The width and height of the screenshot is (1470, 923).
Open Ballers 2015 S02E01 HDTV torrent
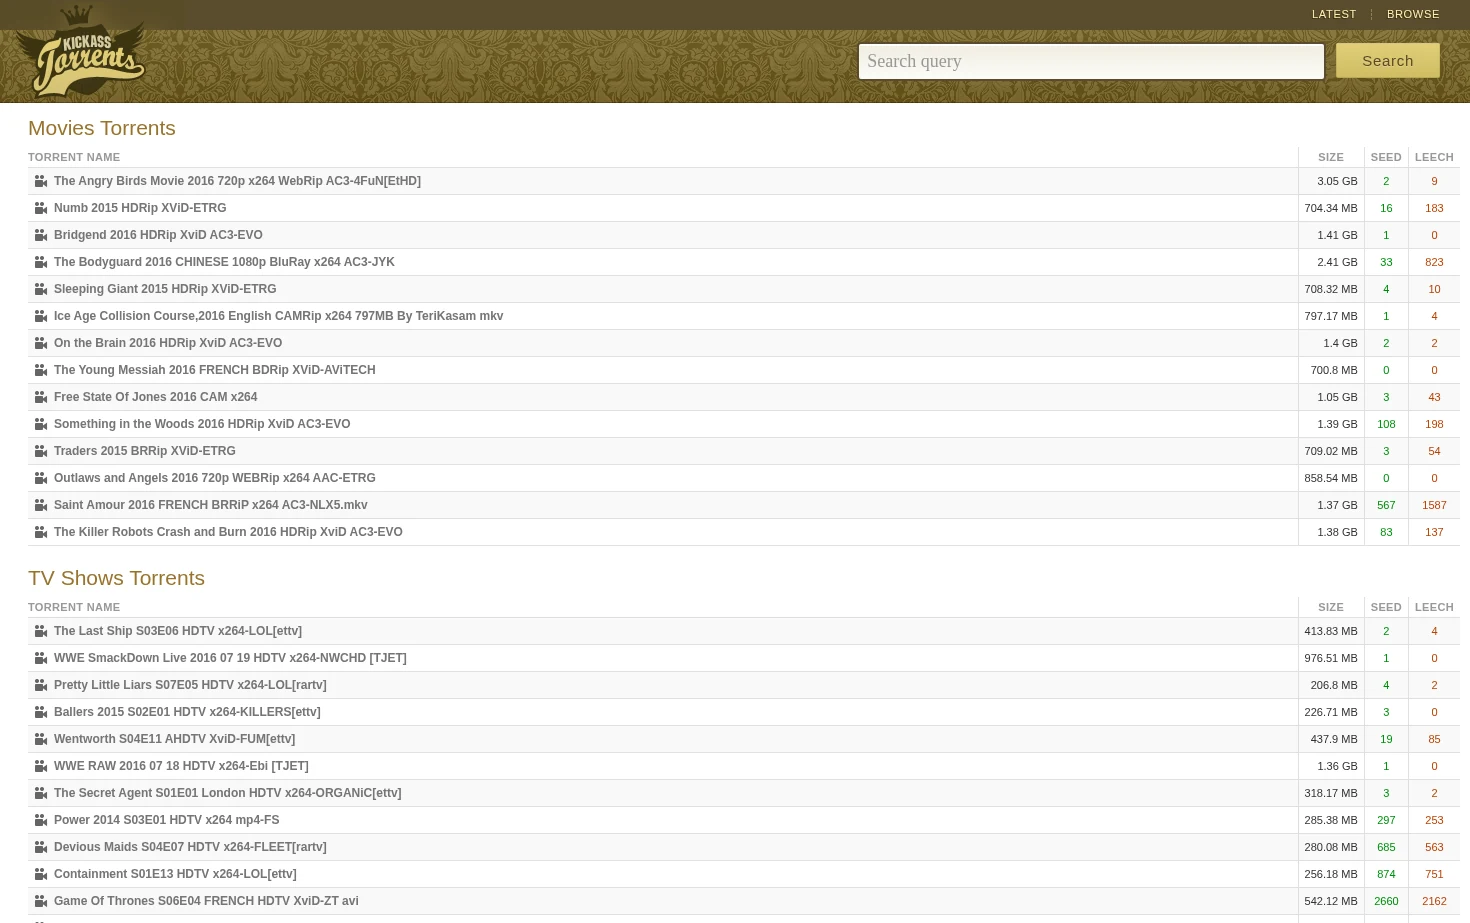tap(187, 712)
